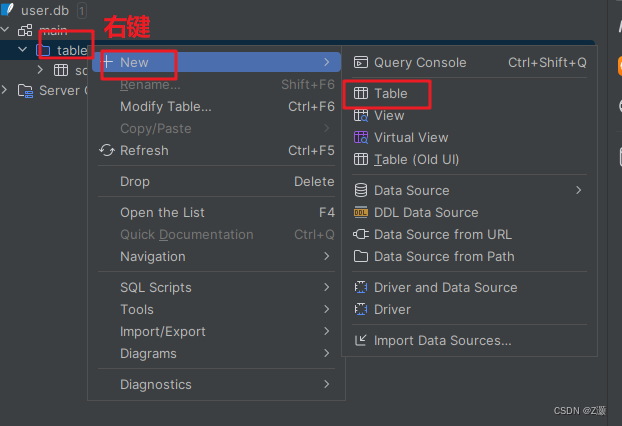Click the Driver and Data Source icon
The height and width of the screenshot is (426, 622).
pos(361,287)
